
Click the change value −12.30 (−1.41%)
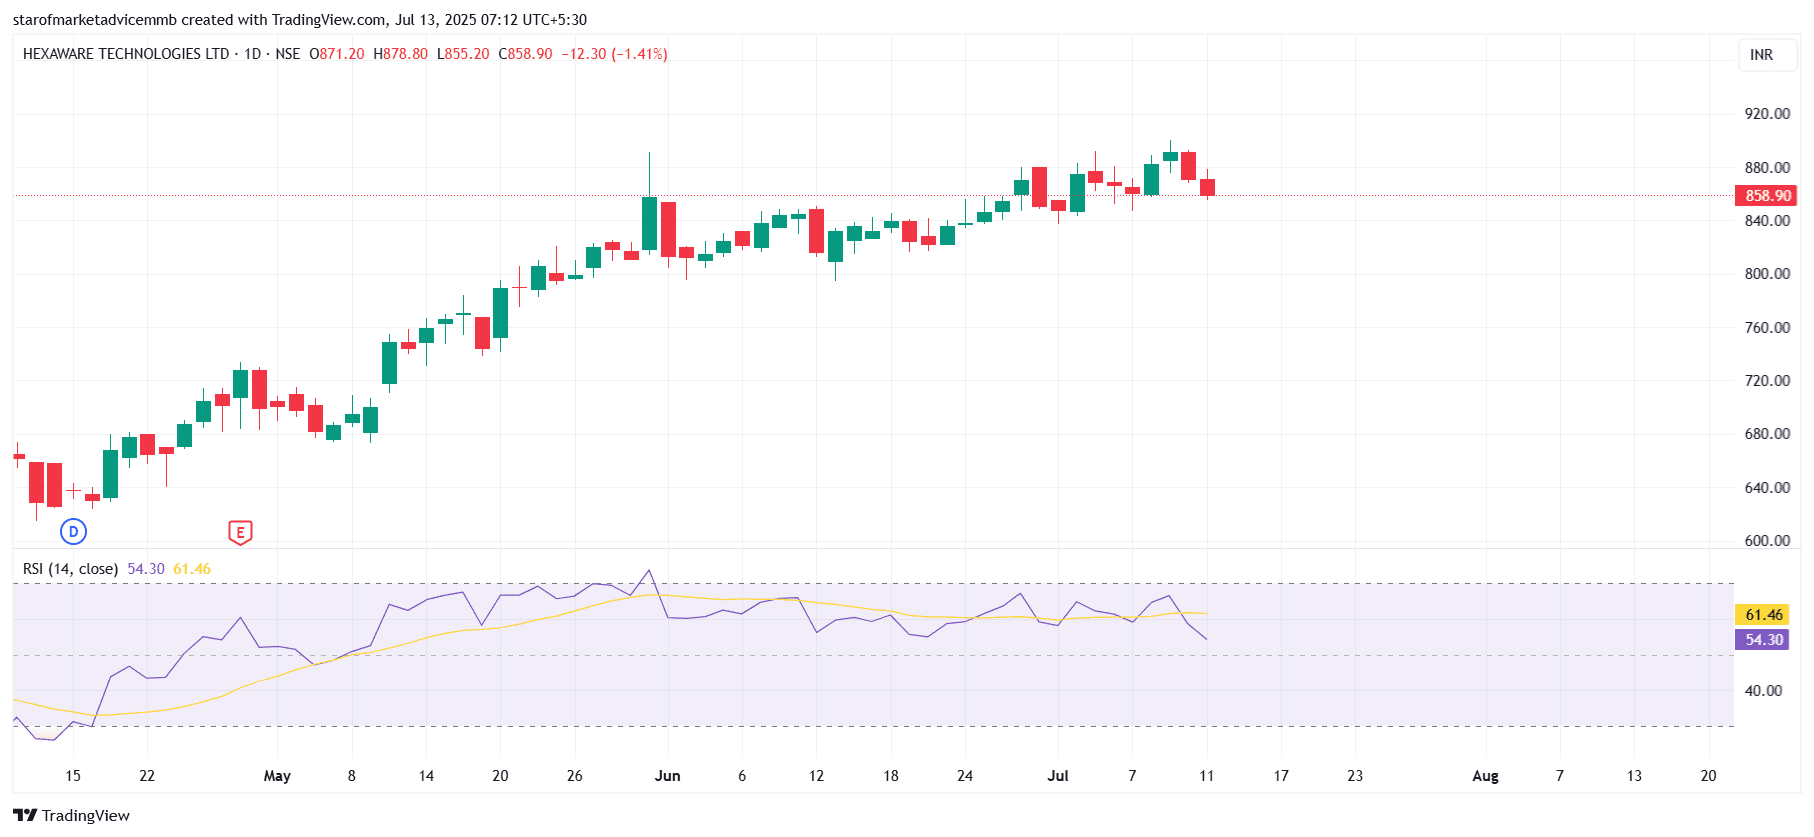pos(614,54)
